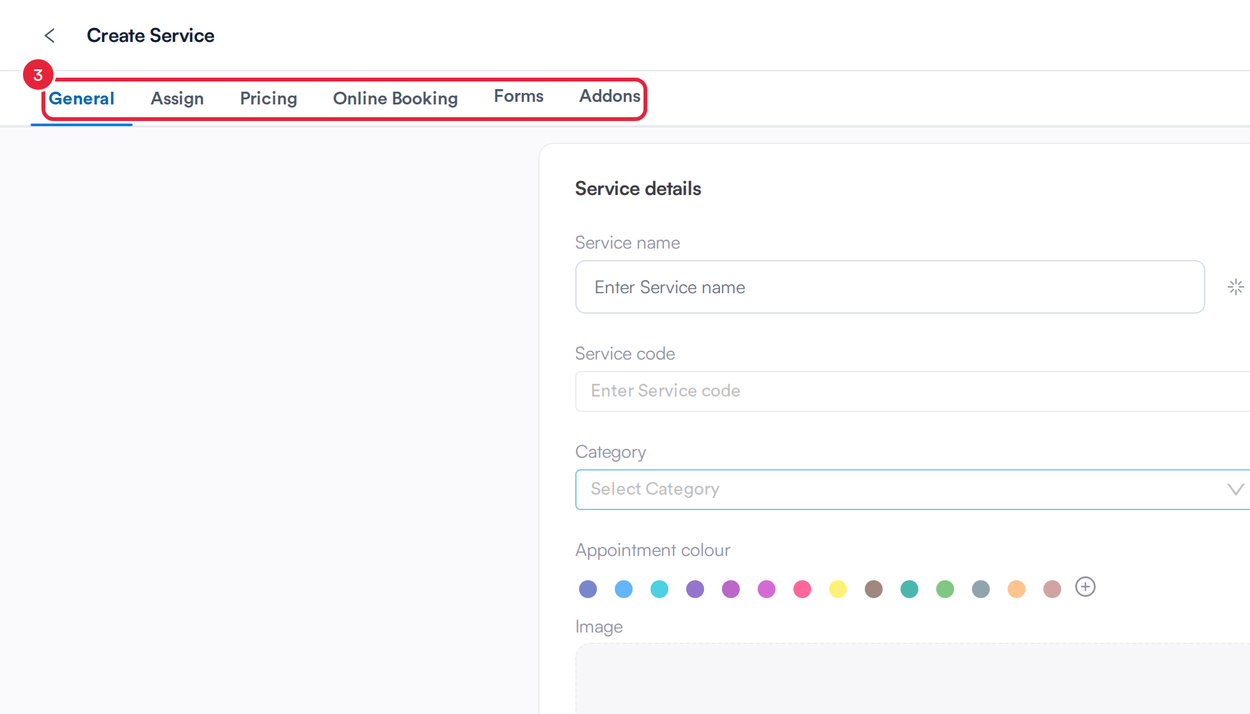Go to the Online Booking tab

395,98
